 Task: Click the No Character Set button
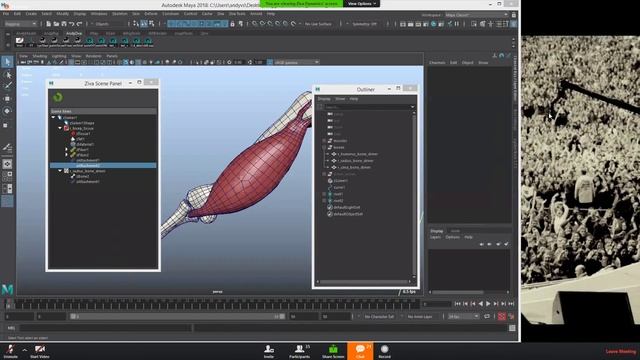click(379, 316)
